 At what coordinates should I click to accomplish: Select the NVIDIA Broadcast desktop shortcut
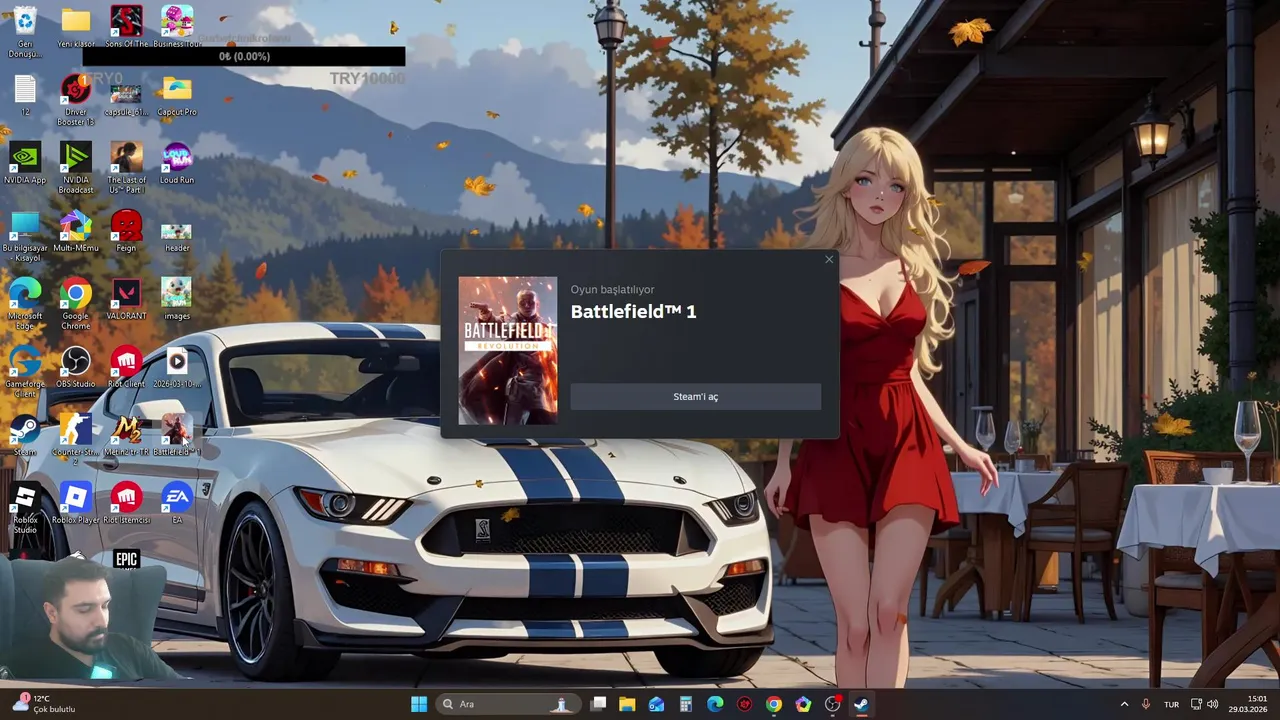pos(76,168)
